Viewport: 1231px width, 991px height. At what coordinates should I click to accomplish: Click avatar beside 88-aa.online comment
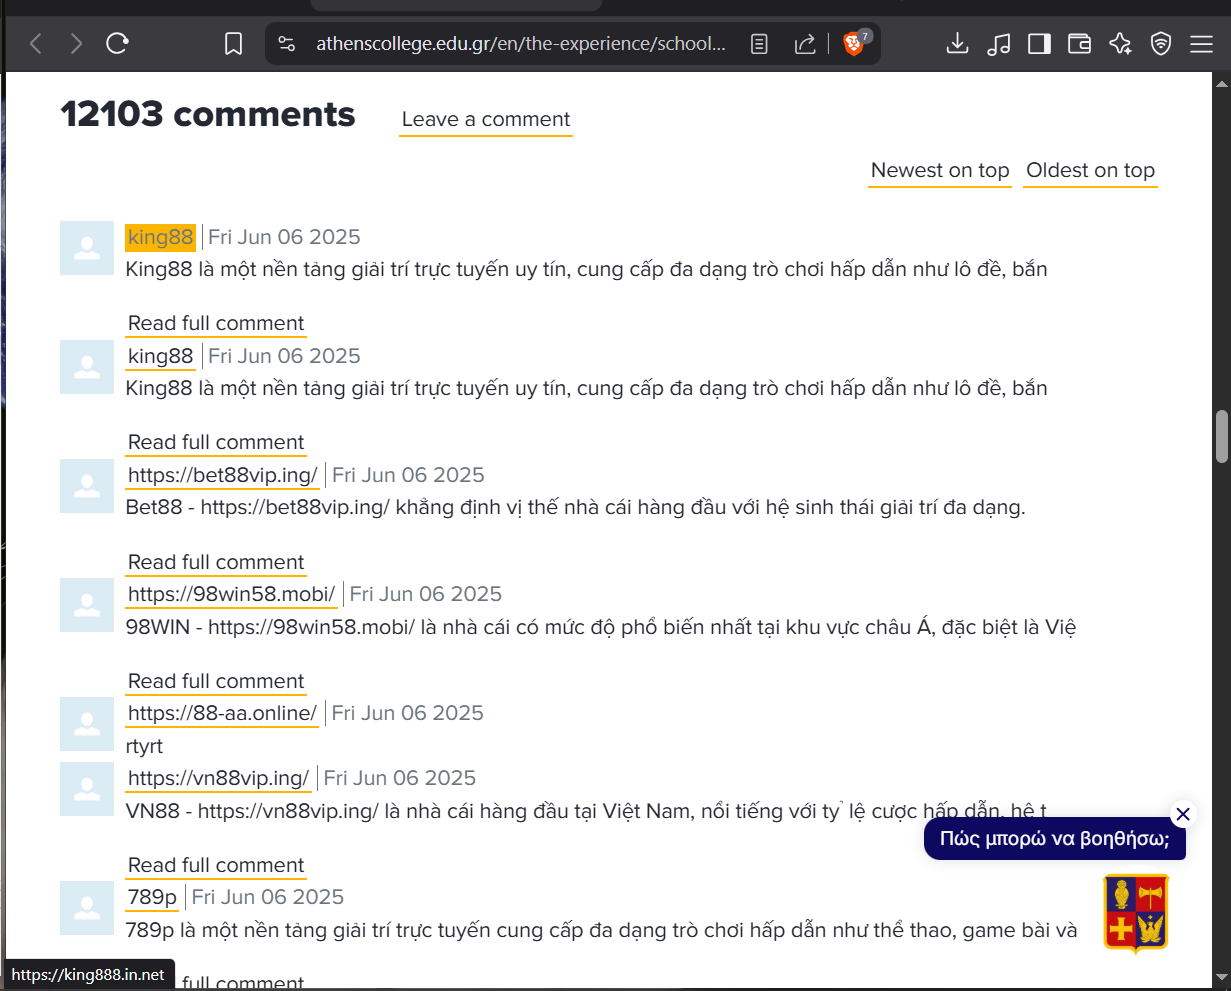tap(87, 724)
